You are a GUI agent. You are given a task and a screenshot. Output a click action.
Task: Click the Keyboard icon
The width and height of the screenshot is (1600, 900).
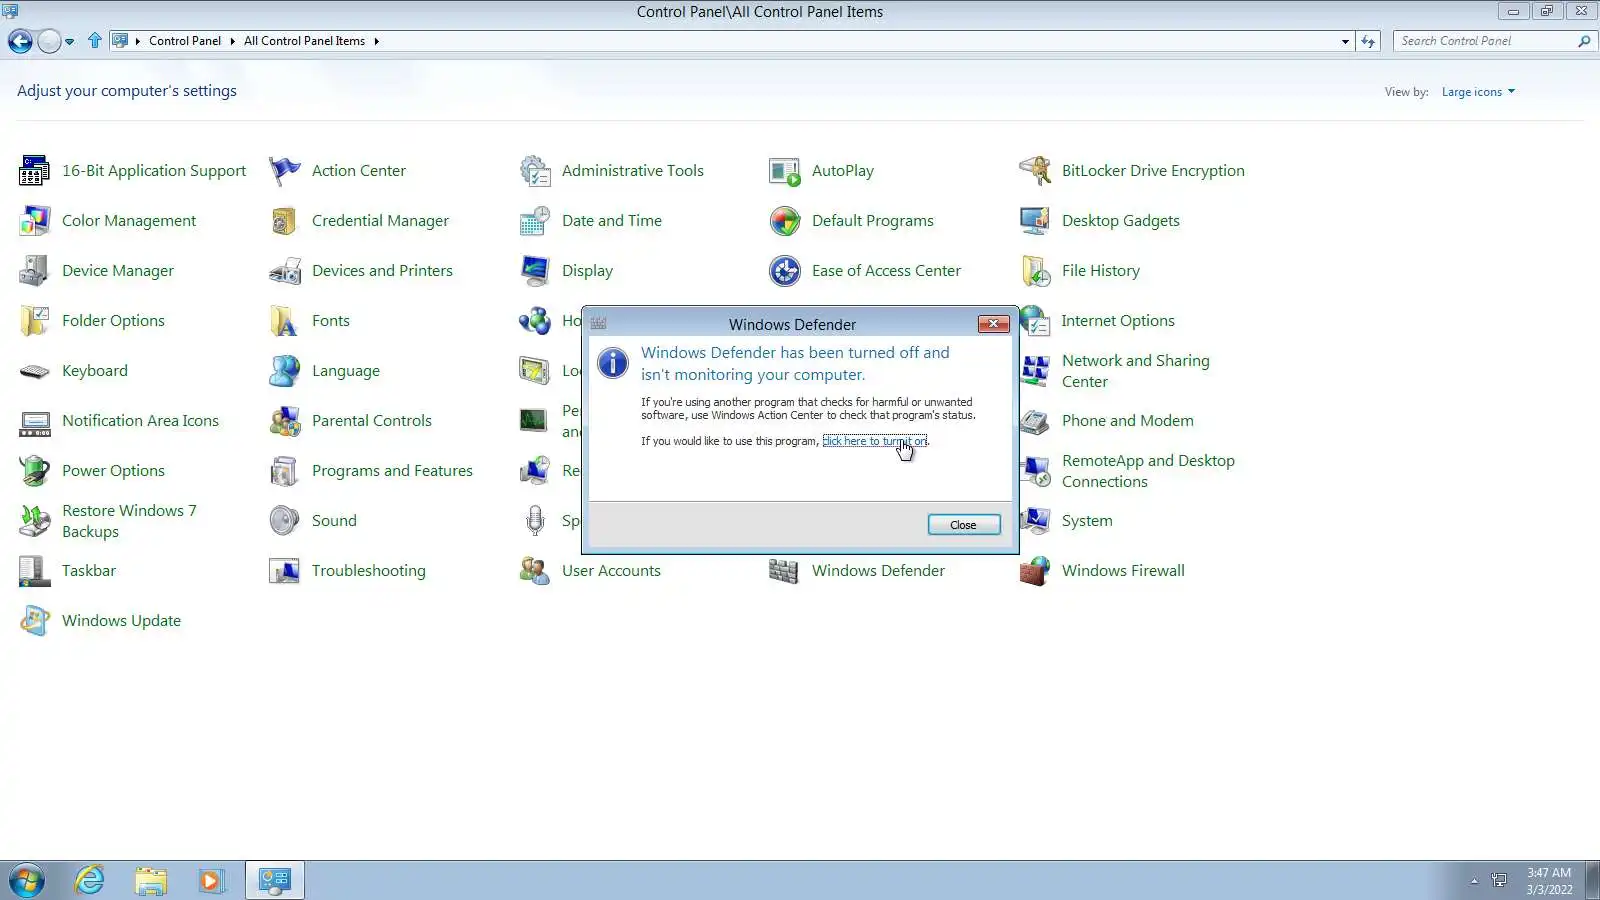(x=34, y=371)
